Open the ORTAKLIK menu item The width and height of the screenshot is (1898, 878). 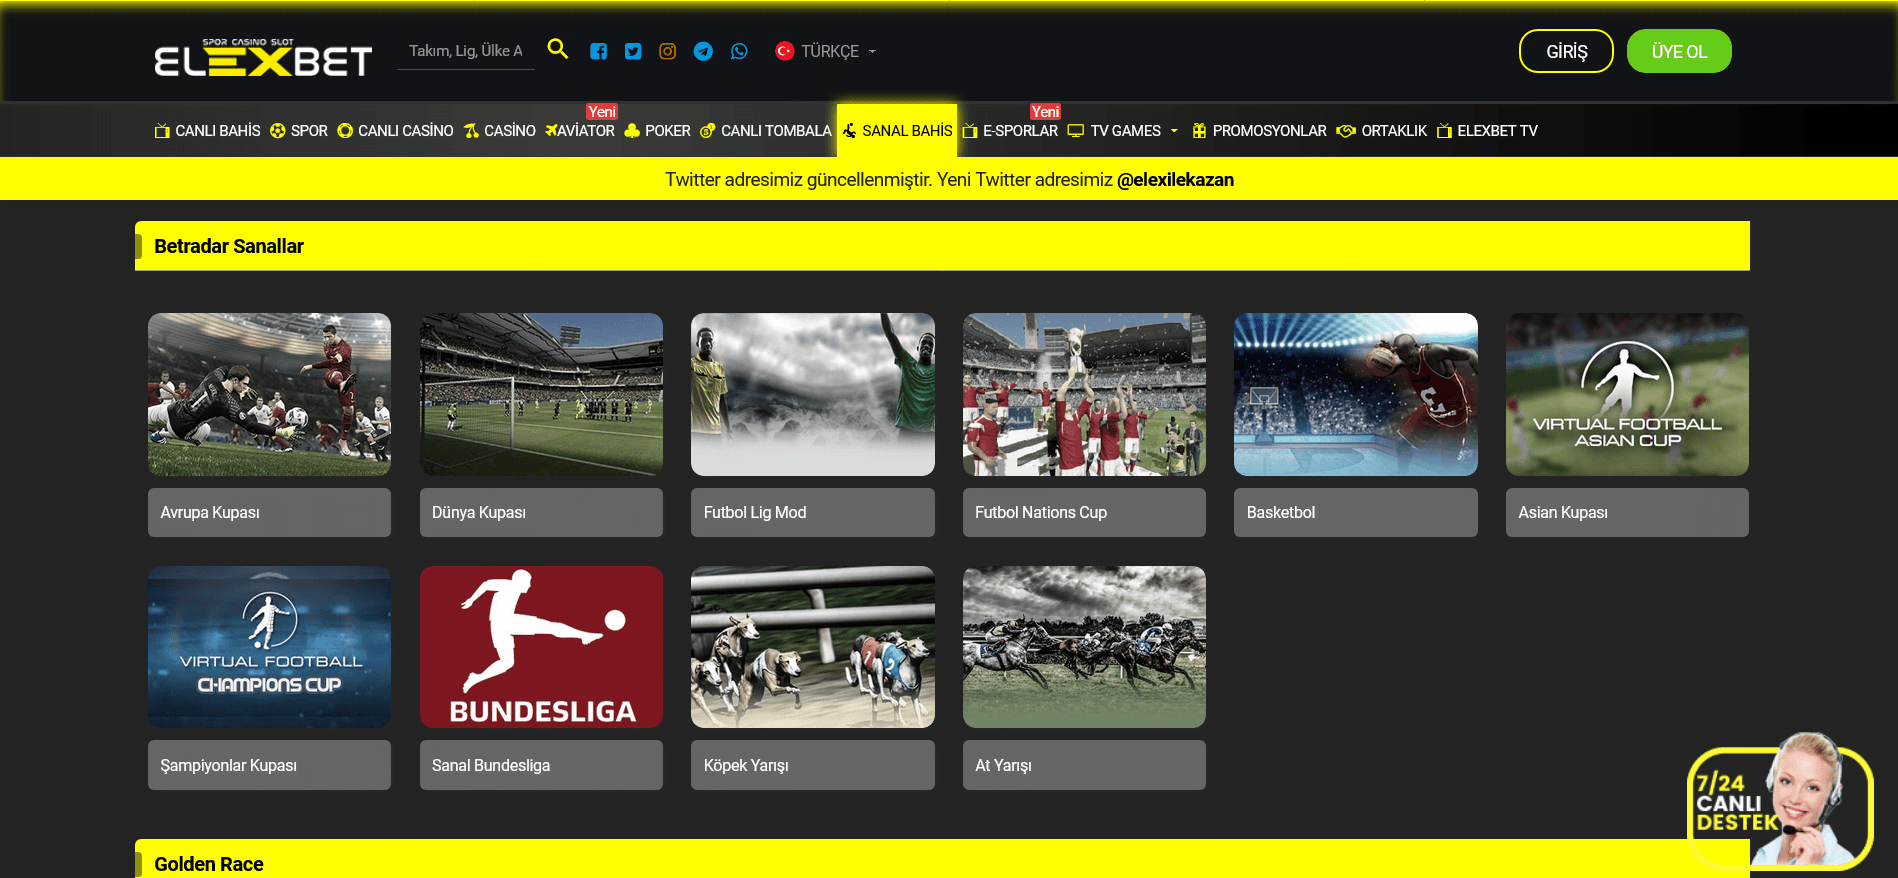[x=1381, y=131]
